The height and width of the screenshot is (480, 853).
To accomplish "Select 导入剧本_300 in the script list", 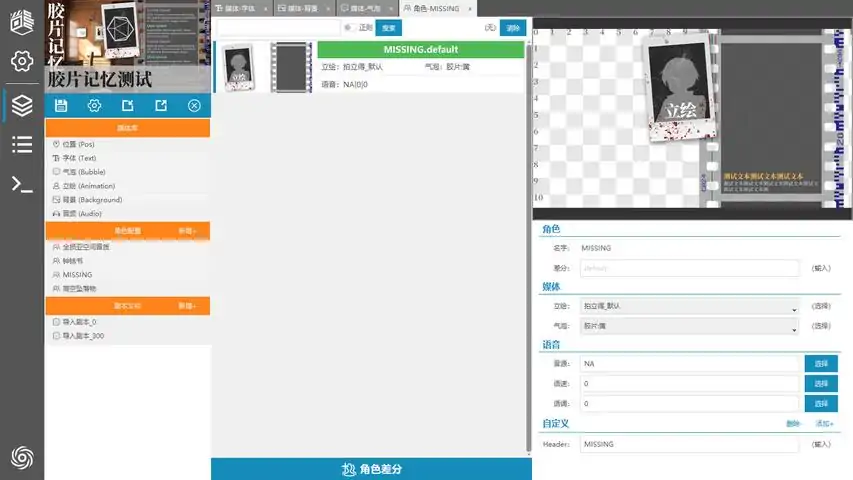I will [x=83, y=336].
